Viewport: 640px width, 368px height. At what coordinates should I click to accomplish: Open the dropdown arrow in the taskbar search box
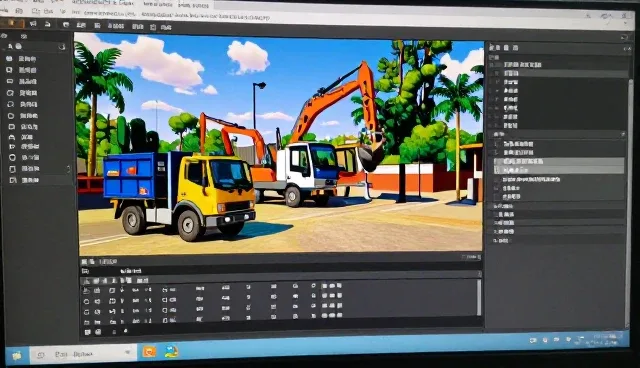click(127, 352)
